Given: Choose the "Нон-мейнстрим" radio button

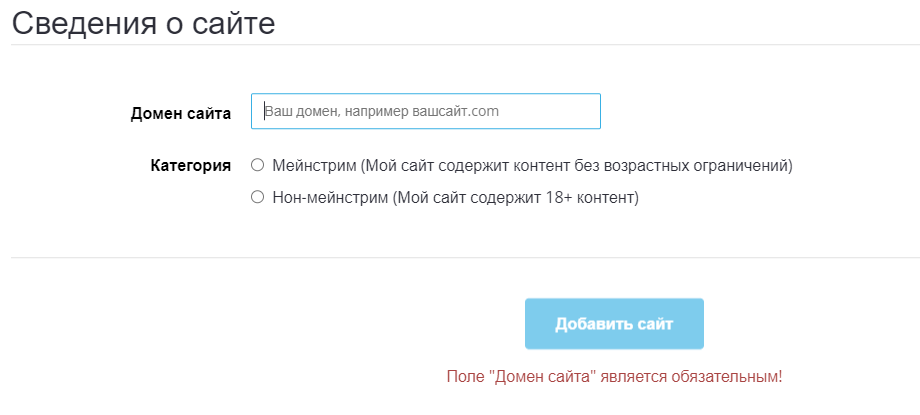Looking at the screenshot, I should pyautogui.click(x=257, y=197).
